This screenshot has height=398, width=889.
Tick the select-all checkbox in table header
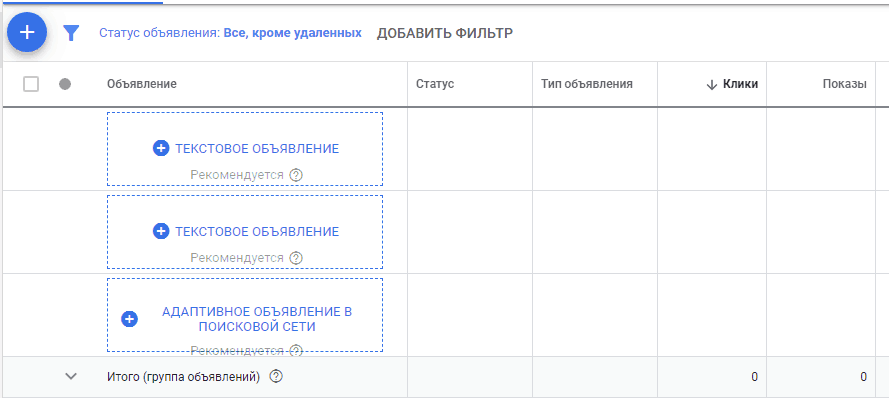point(31,84)
